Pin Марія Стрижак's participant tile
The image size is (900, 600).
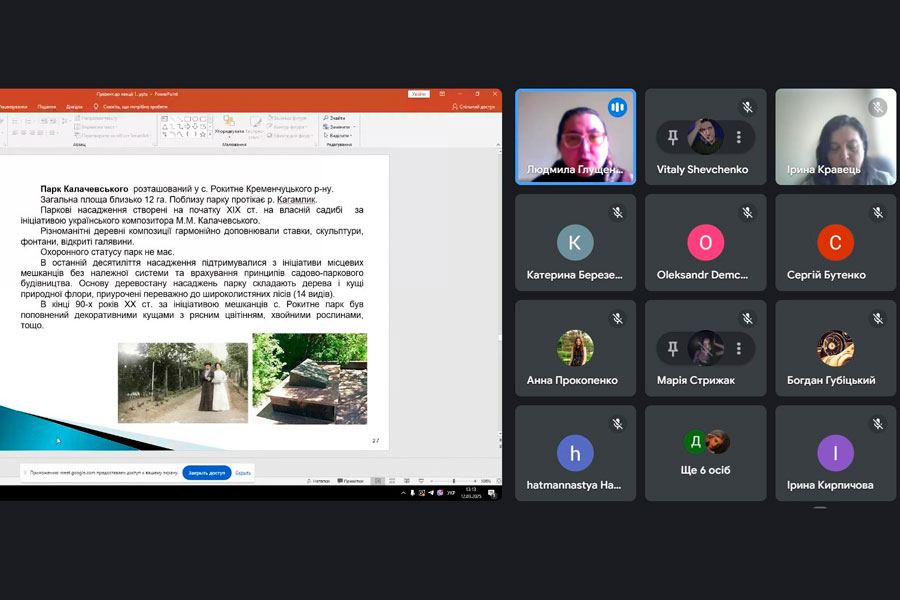[x=673, y=348]
